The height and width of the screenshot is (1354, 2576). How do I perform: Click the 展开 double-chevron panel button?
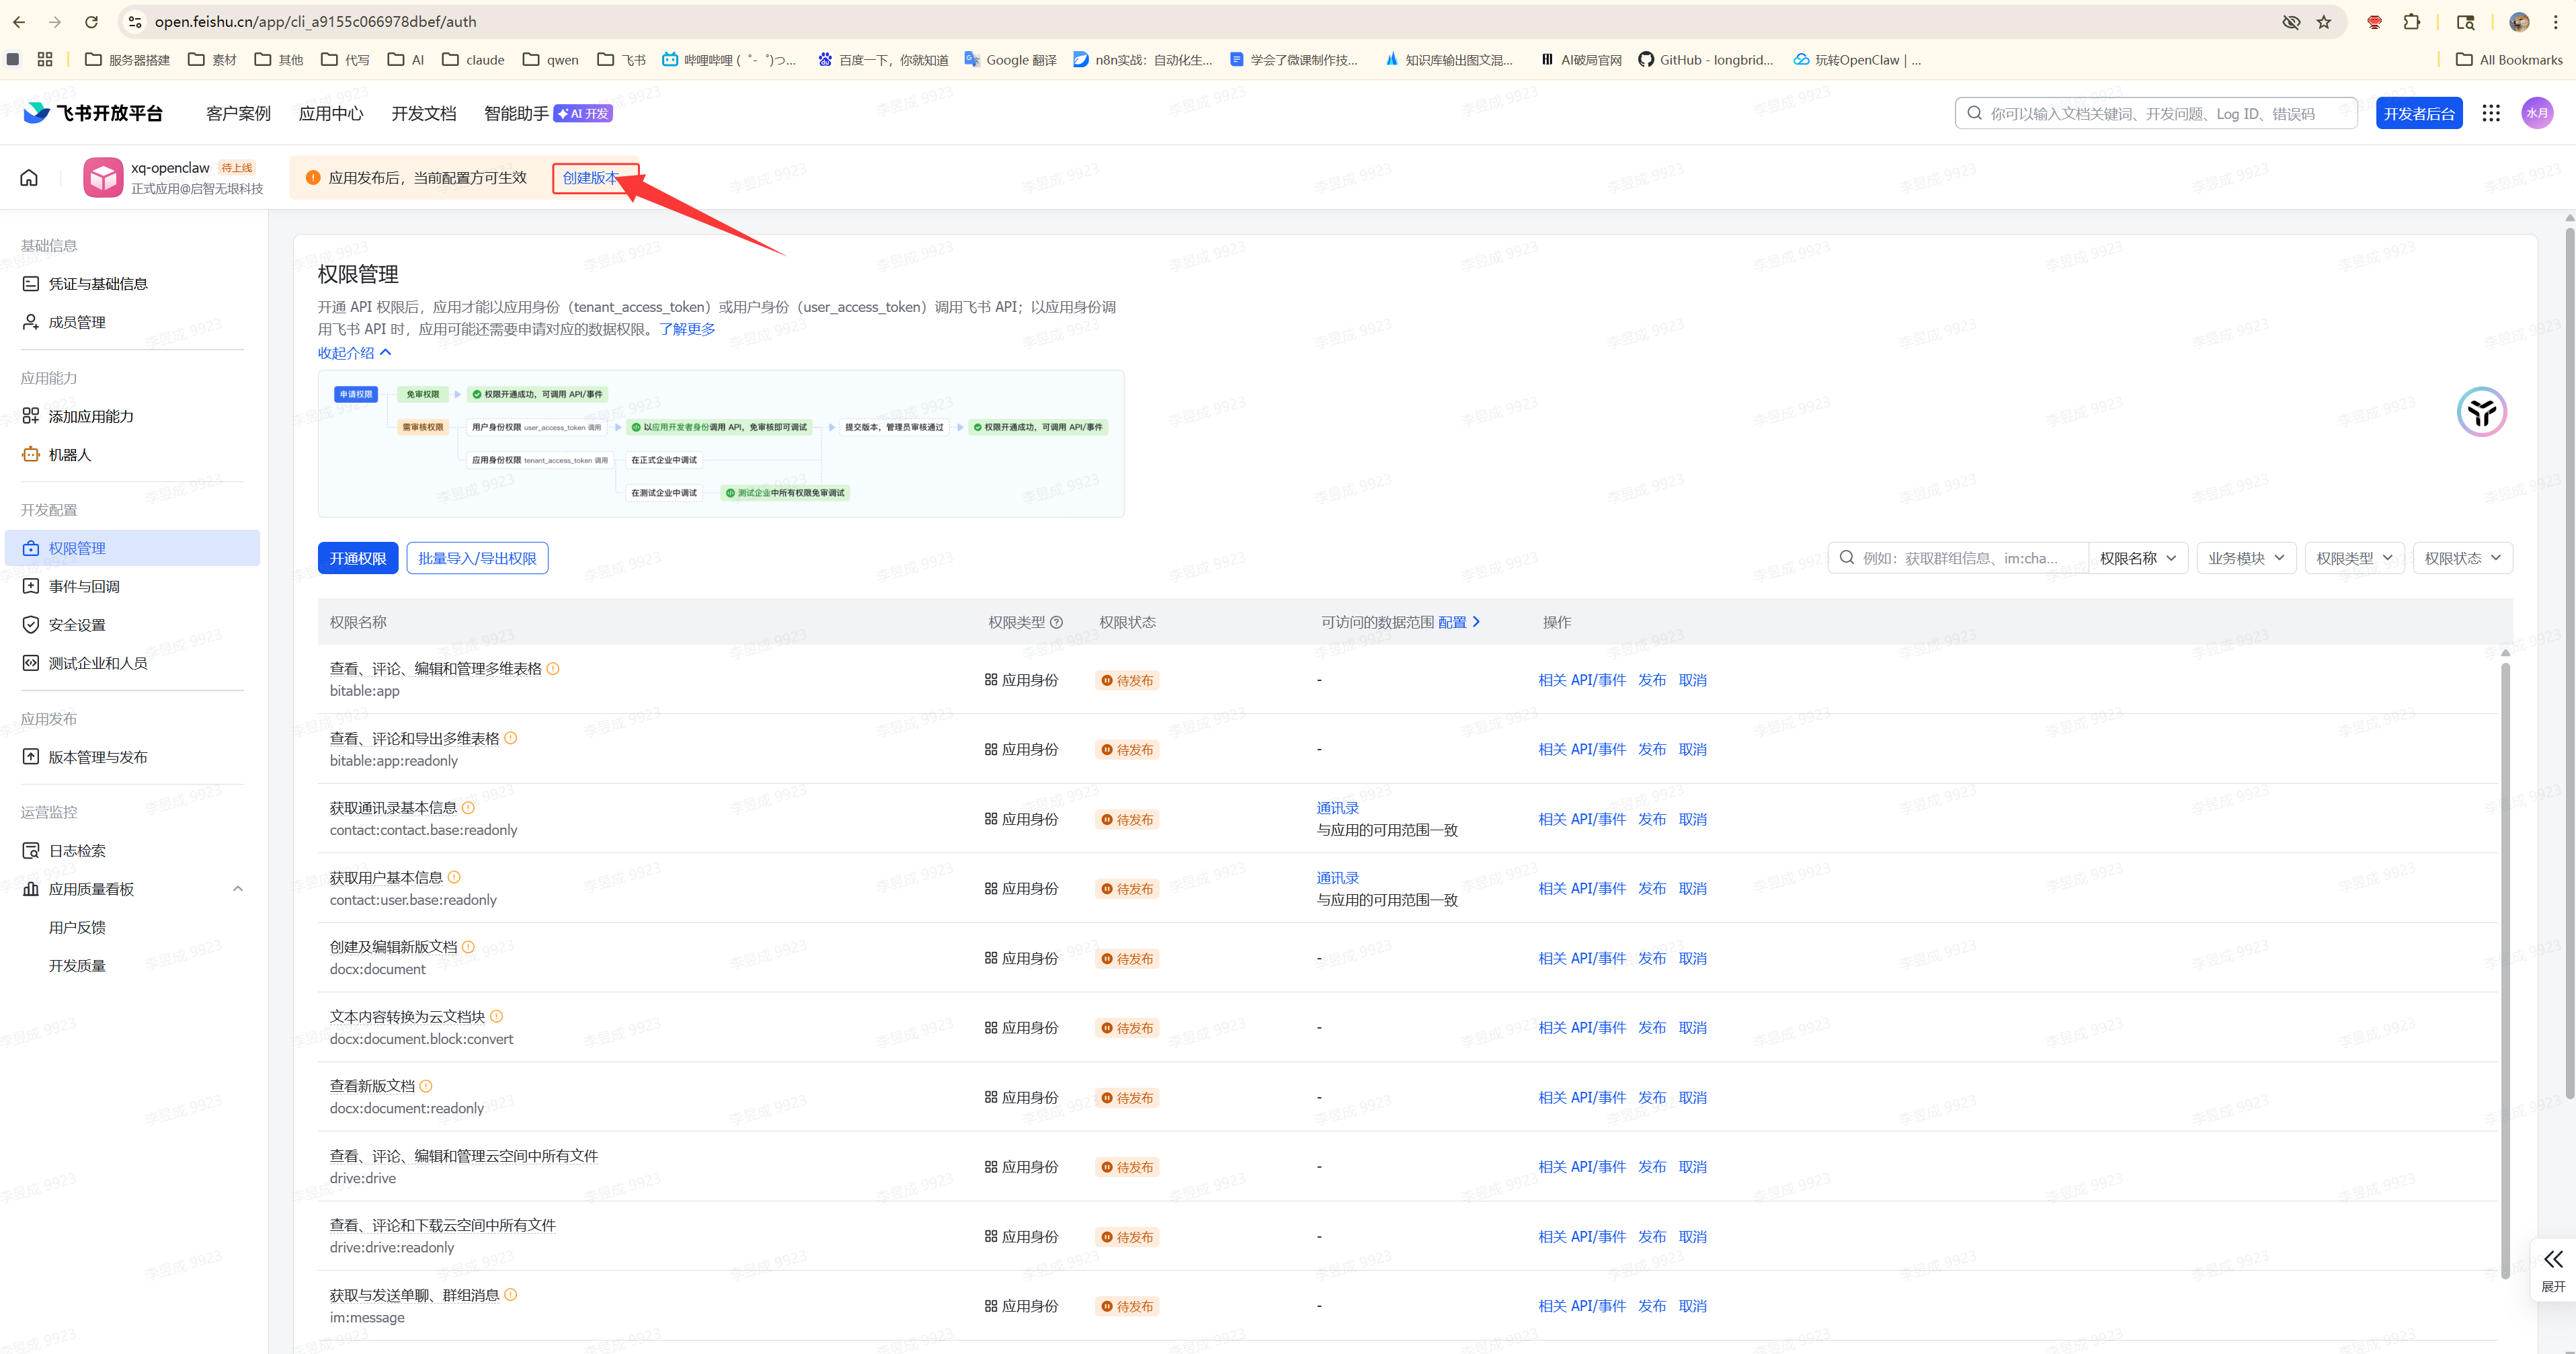[2553, 1270]
